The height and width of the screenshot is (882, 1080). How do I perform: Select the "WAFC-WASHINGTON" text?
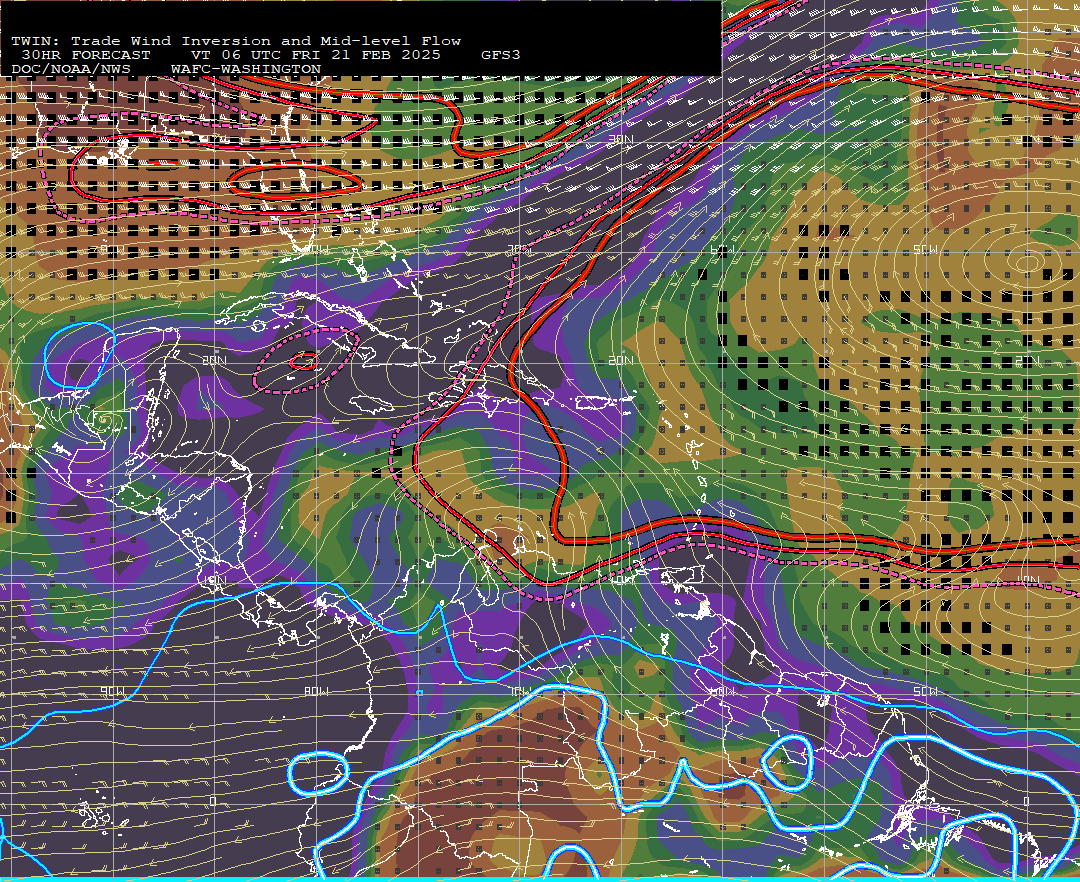pos(246,70)
